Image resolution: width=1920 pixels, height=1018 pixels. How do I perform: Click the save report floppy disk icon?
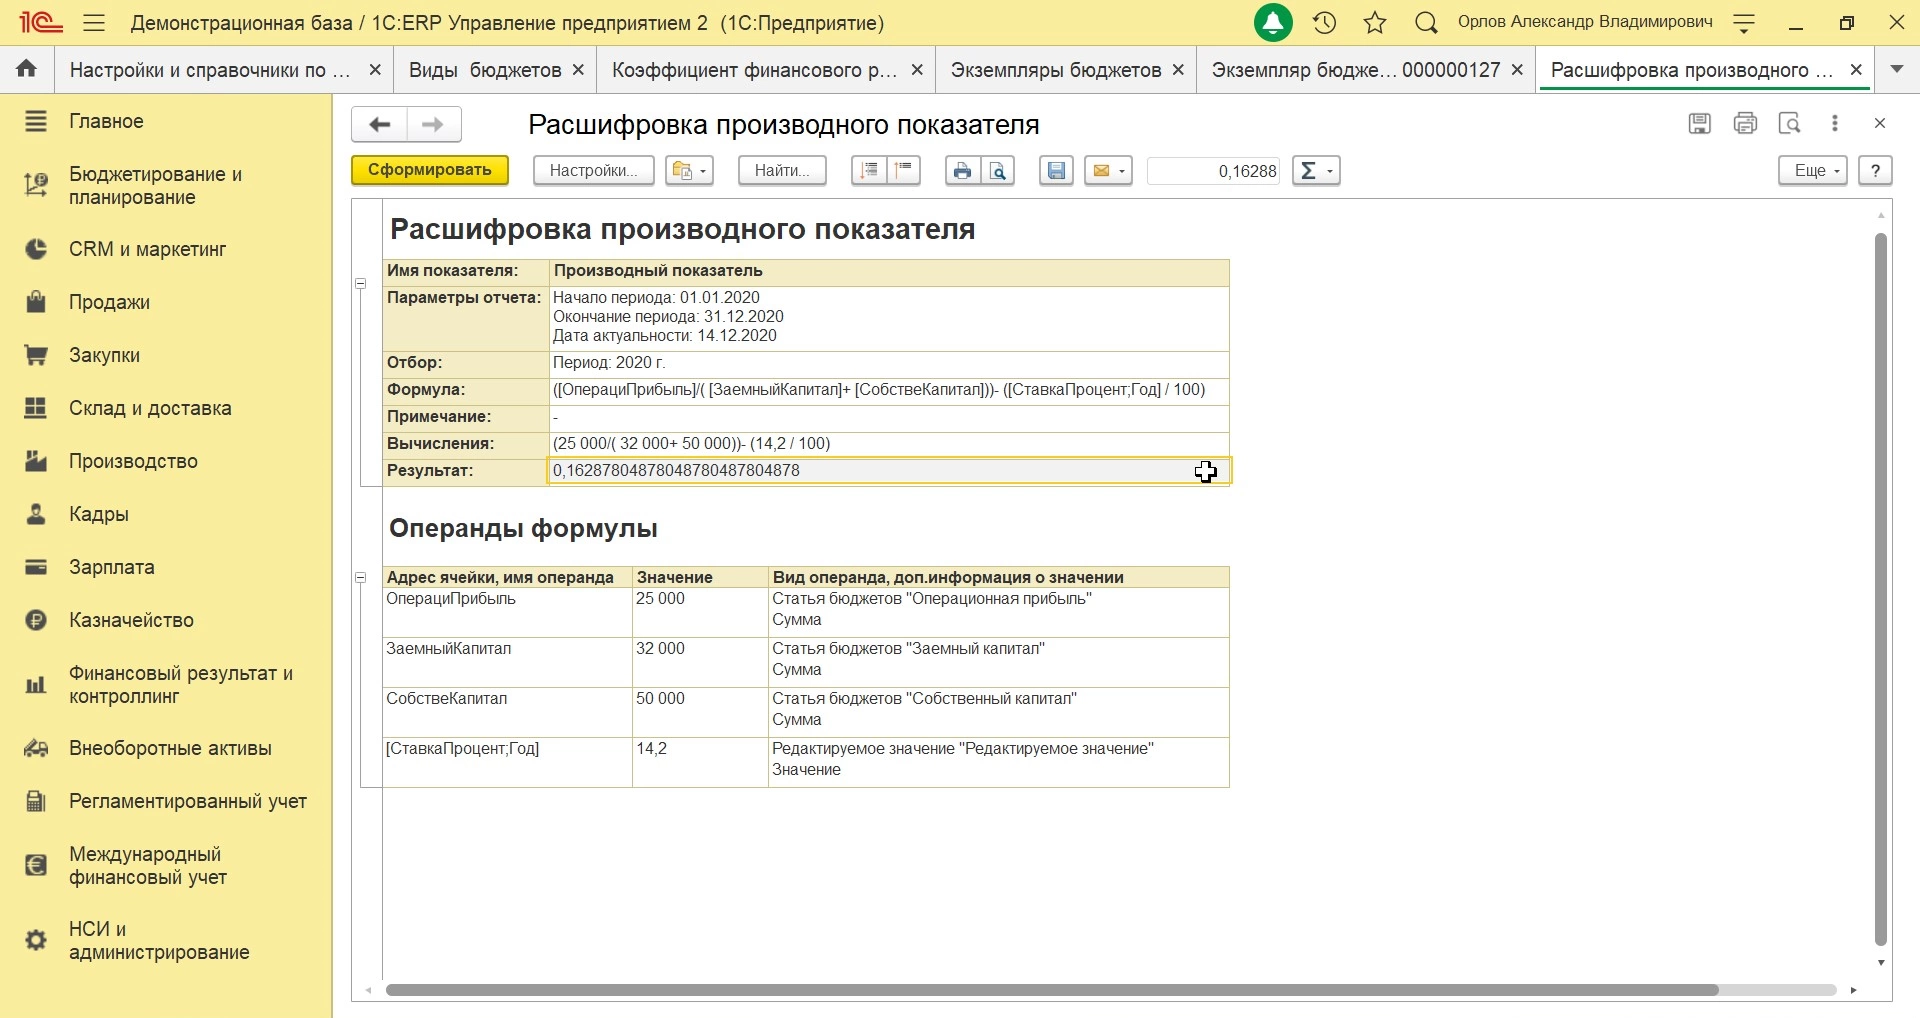coord(1057,171)
